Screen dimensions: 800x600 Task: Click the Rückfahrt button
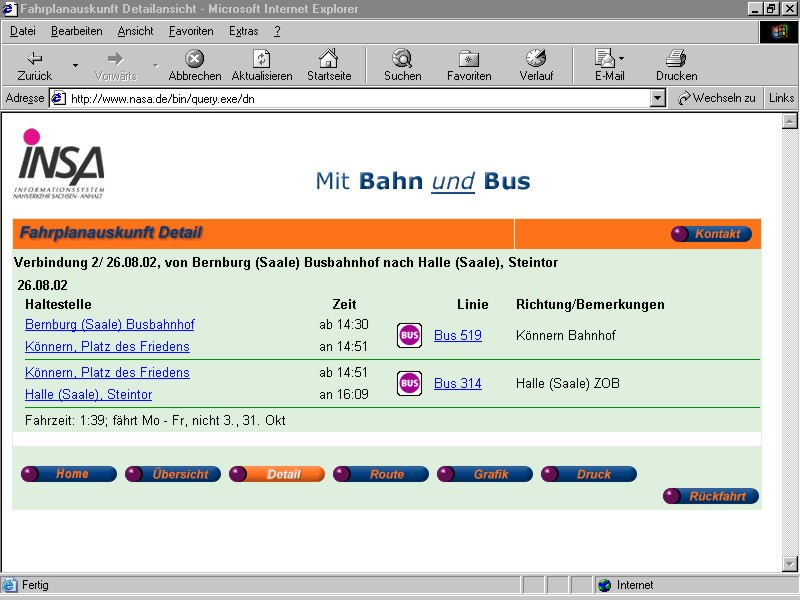[711, 496]
